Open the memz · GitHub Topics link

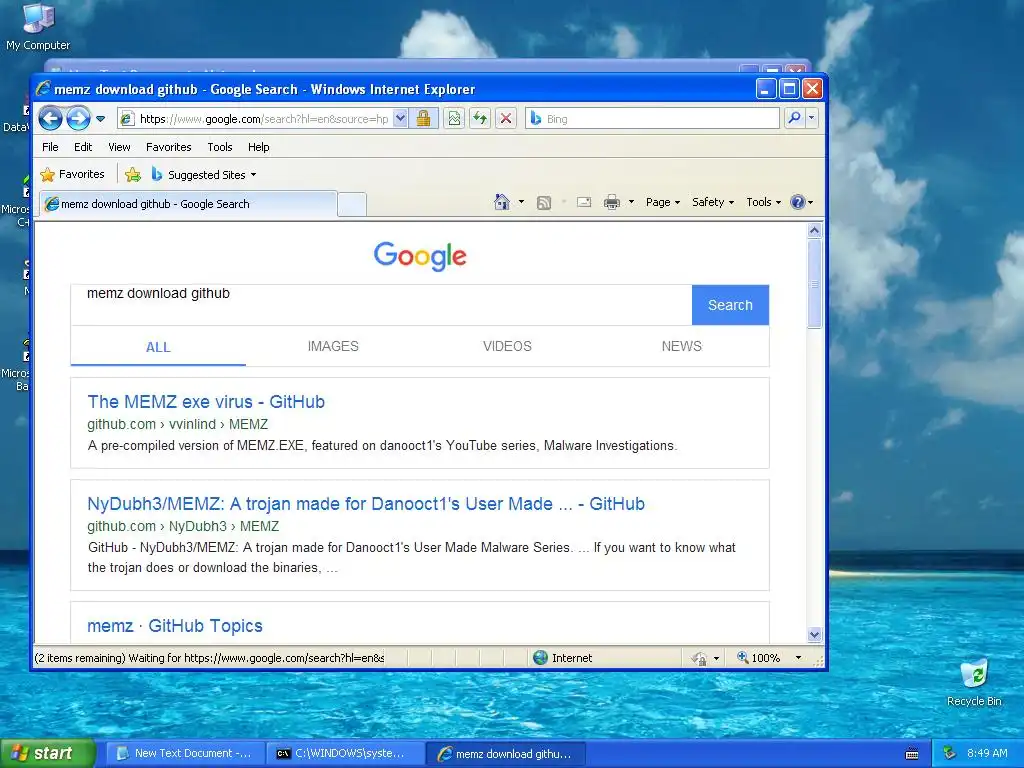[175, 626]
